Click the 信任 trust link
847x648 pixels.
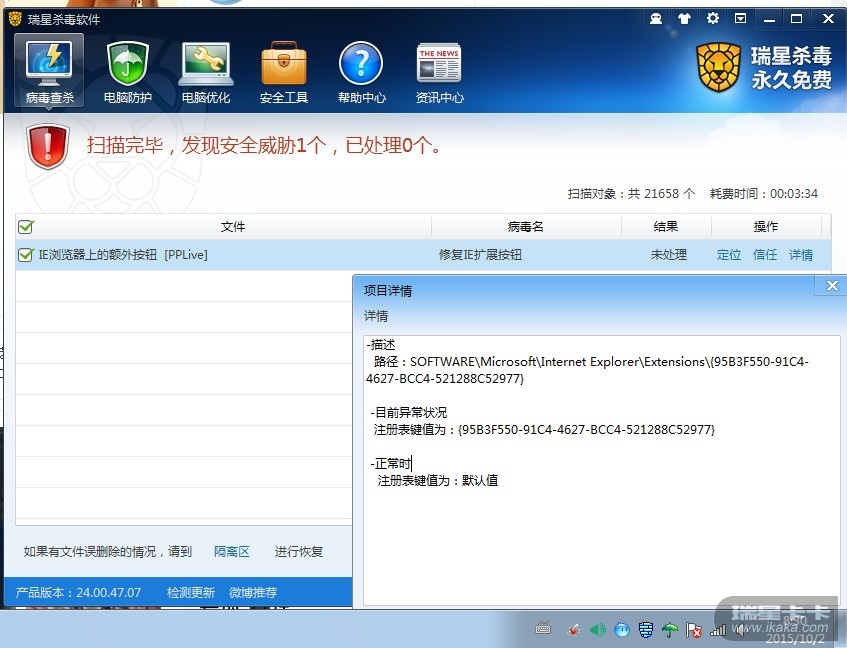tap(765, 254)
